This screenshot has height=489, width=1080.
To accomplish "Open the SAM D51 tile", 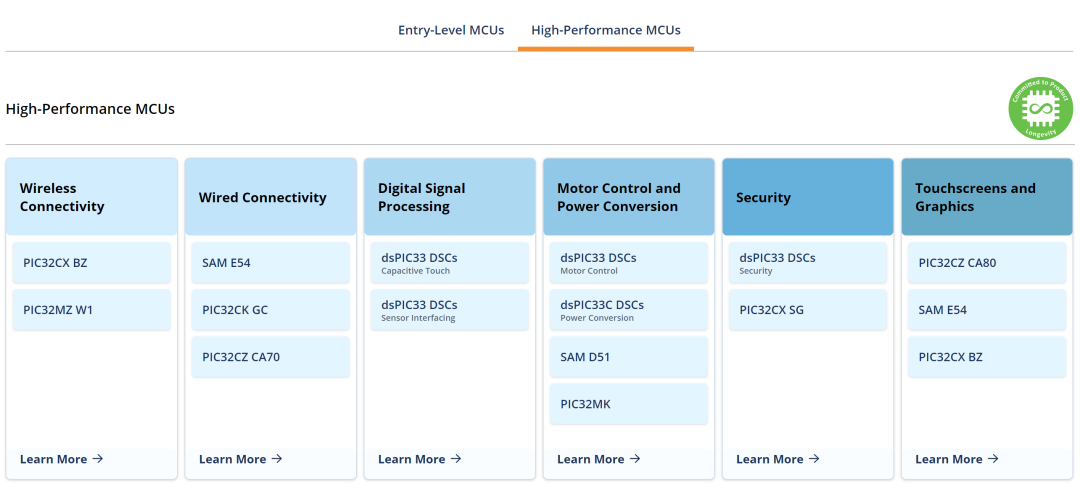I will point(628,357).
